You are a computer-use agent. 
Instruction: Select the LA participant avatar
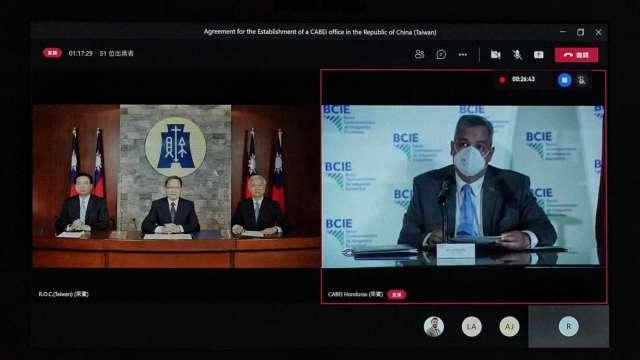pyautogui.click(x=471, y=327)
